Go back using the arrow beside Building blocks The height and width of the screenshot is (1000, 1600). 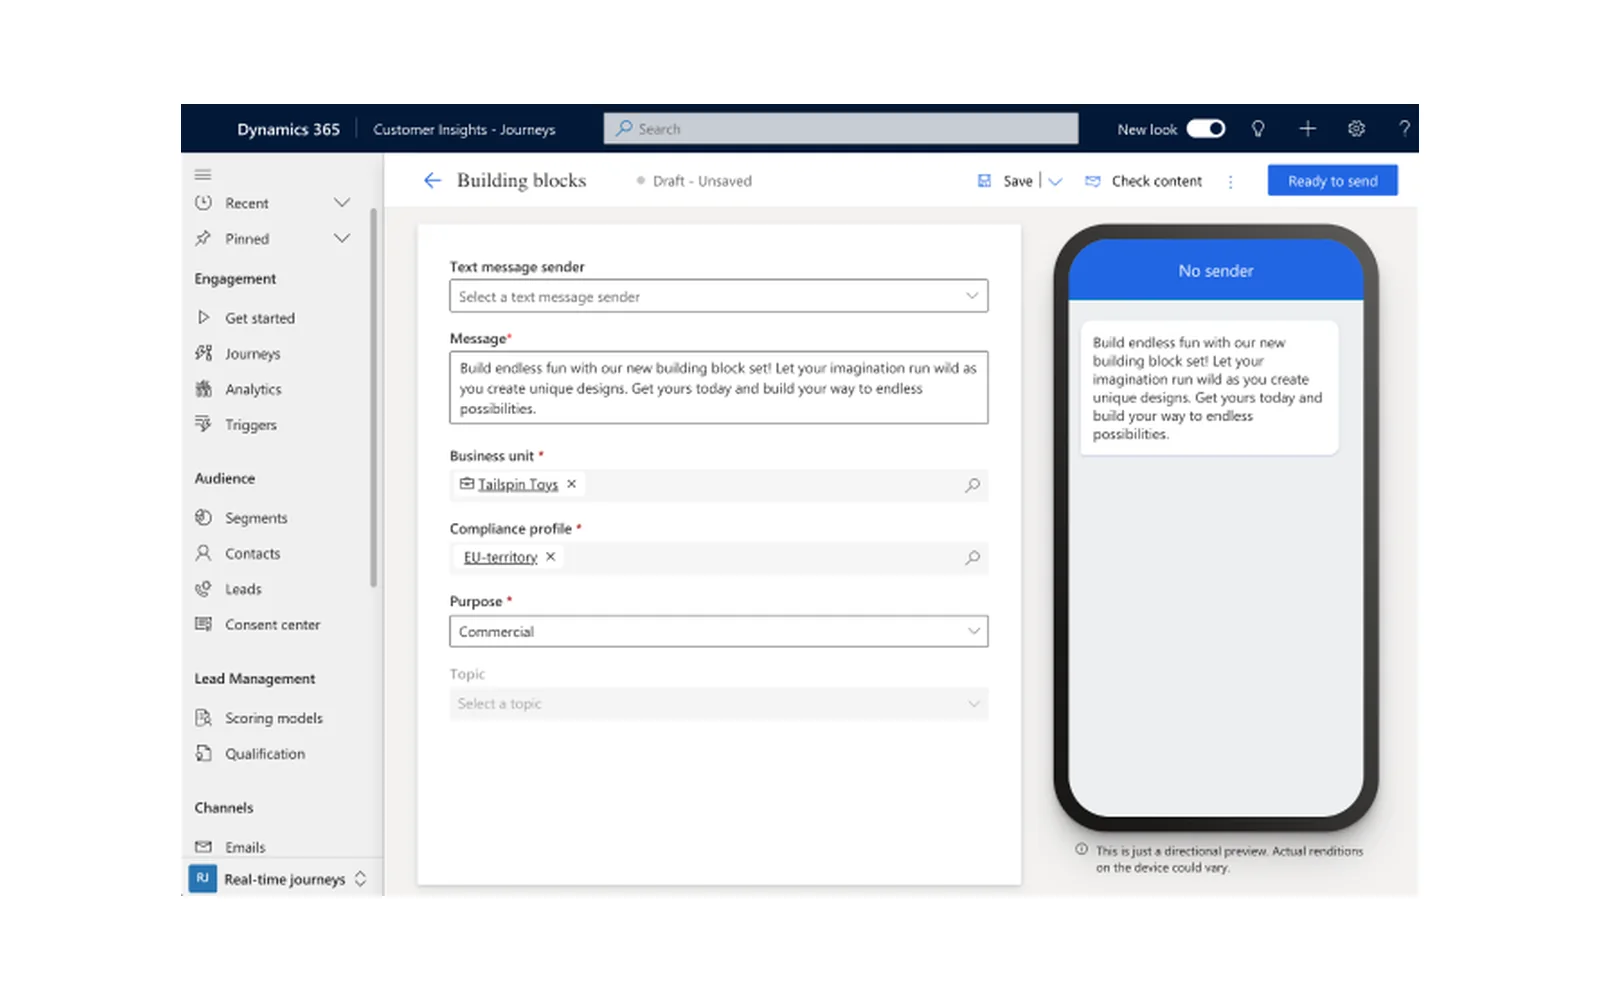(432, 180)
